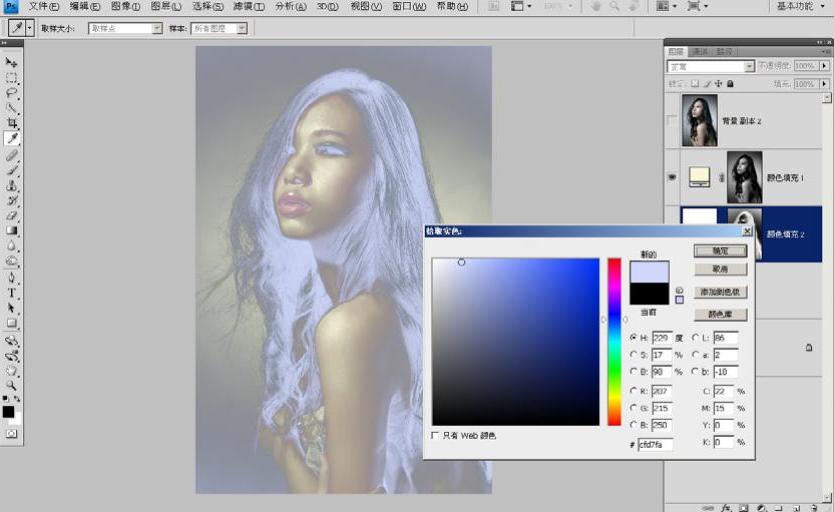Open the 文件(F) menu
Screen dimensions: 834x512
pos(44,6)
